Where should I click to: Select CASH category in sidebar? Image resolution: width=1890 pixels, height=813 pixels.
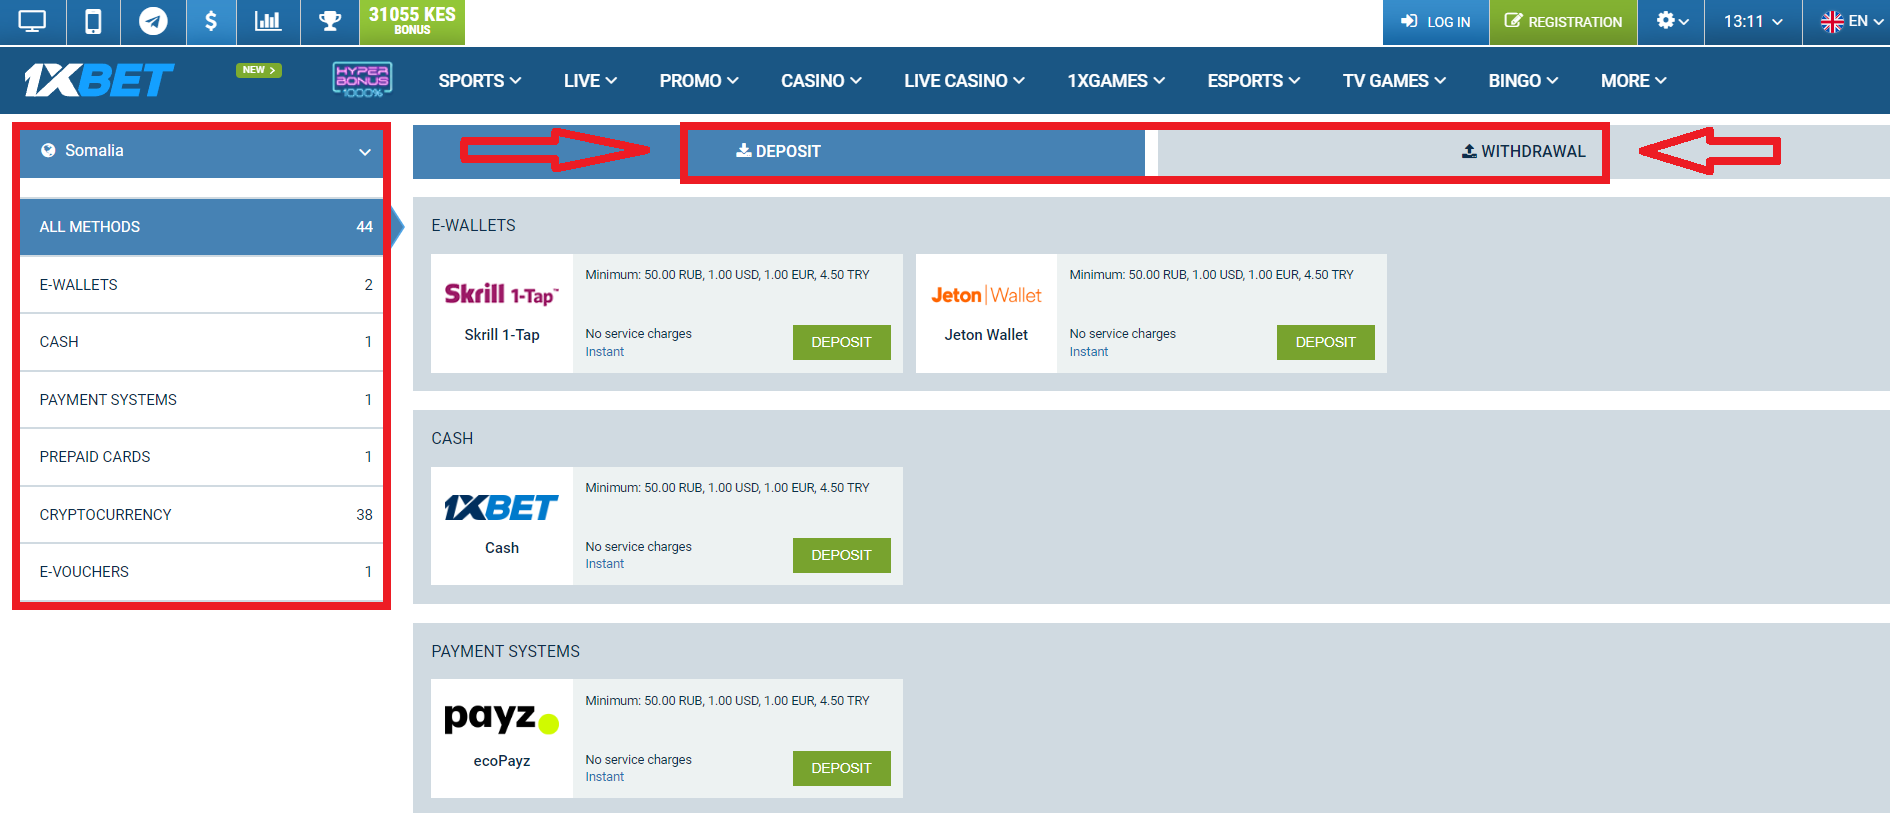(202, 342)
